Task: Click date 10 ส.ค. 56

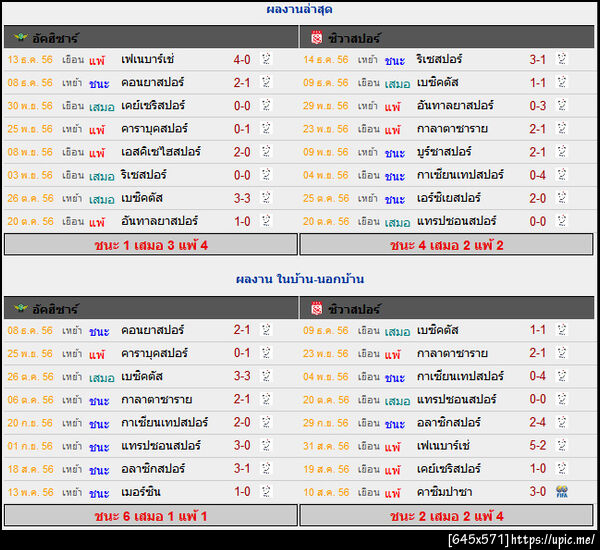Action: (x=326, y=492)
